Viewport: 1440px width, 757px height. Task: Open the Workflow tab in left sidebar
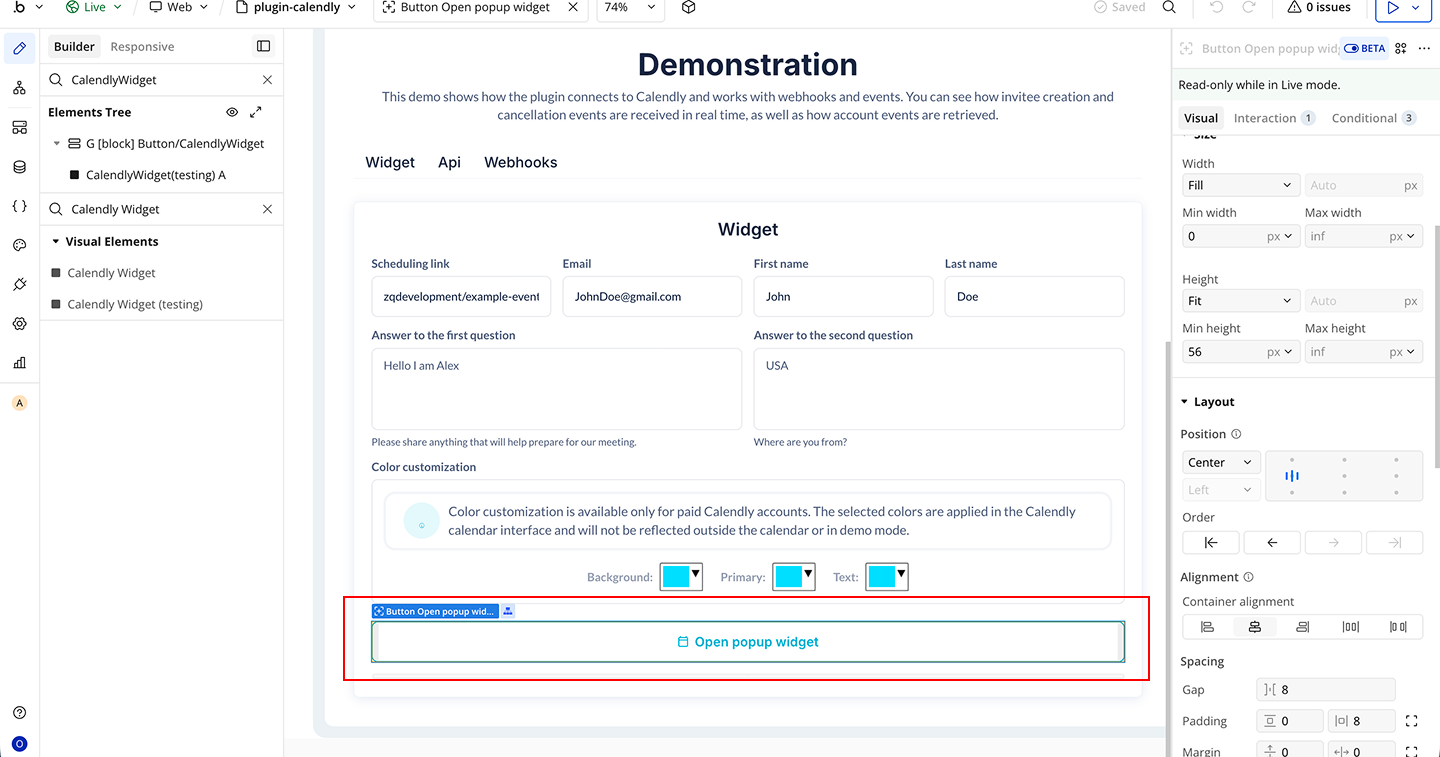click(19, 88)
